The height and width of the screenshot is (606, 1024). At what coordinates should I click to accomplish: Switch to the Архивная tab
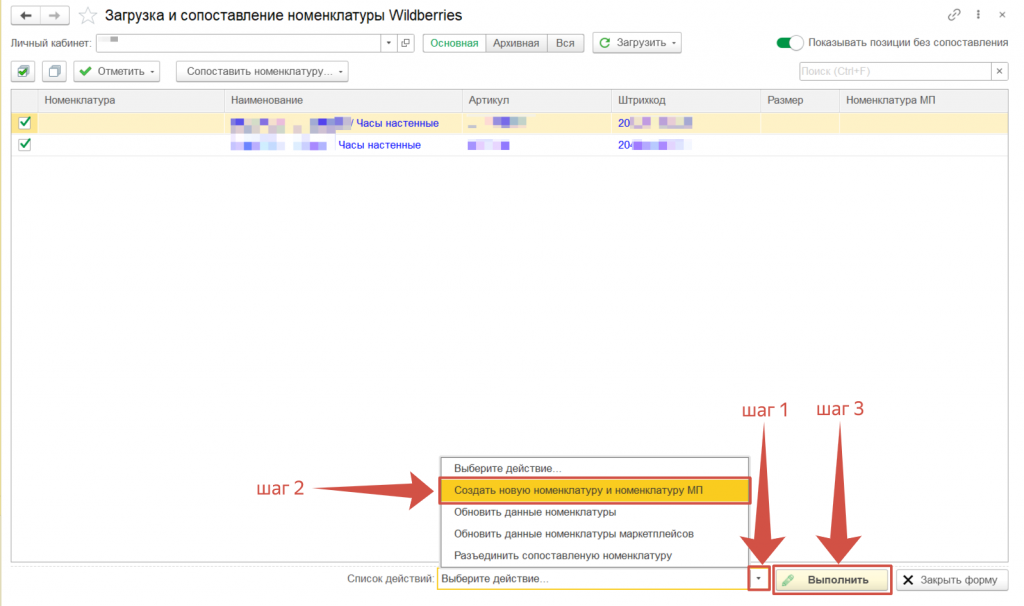516,43
